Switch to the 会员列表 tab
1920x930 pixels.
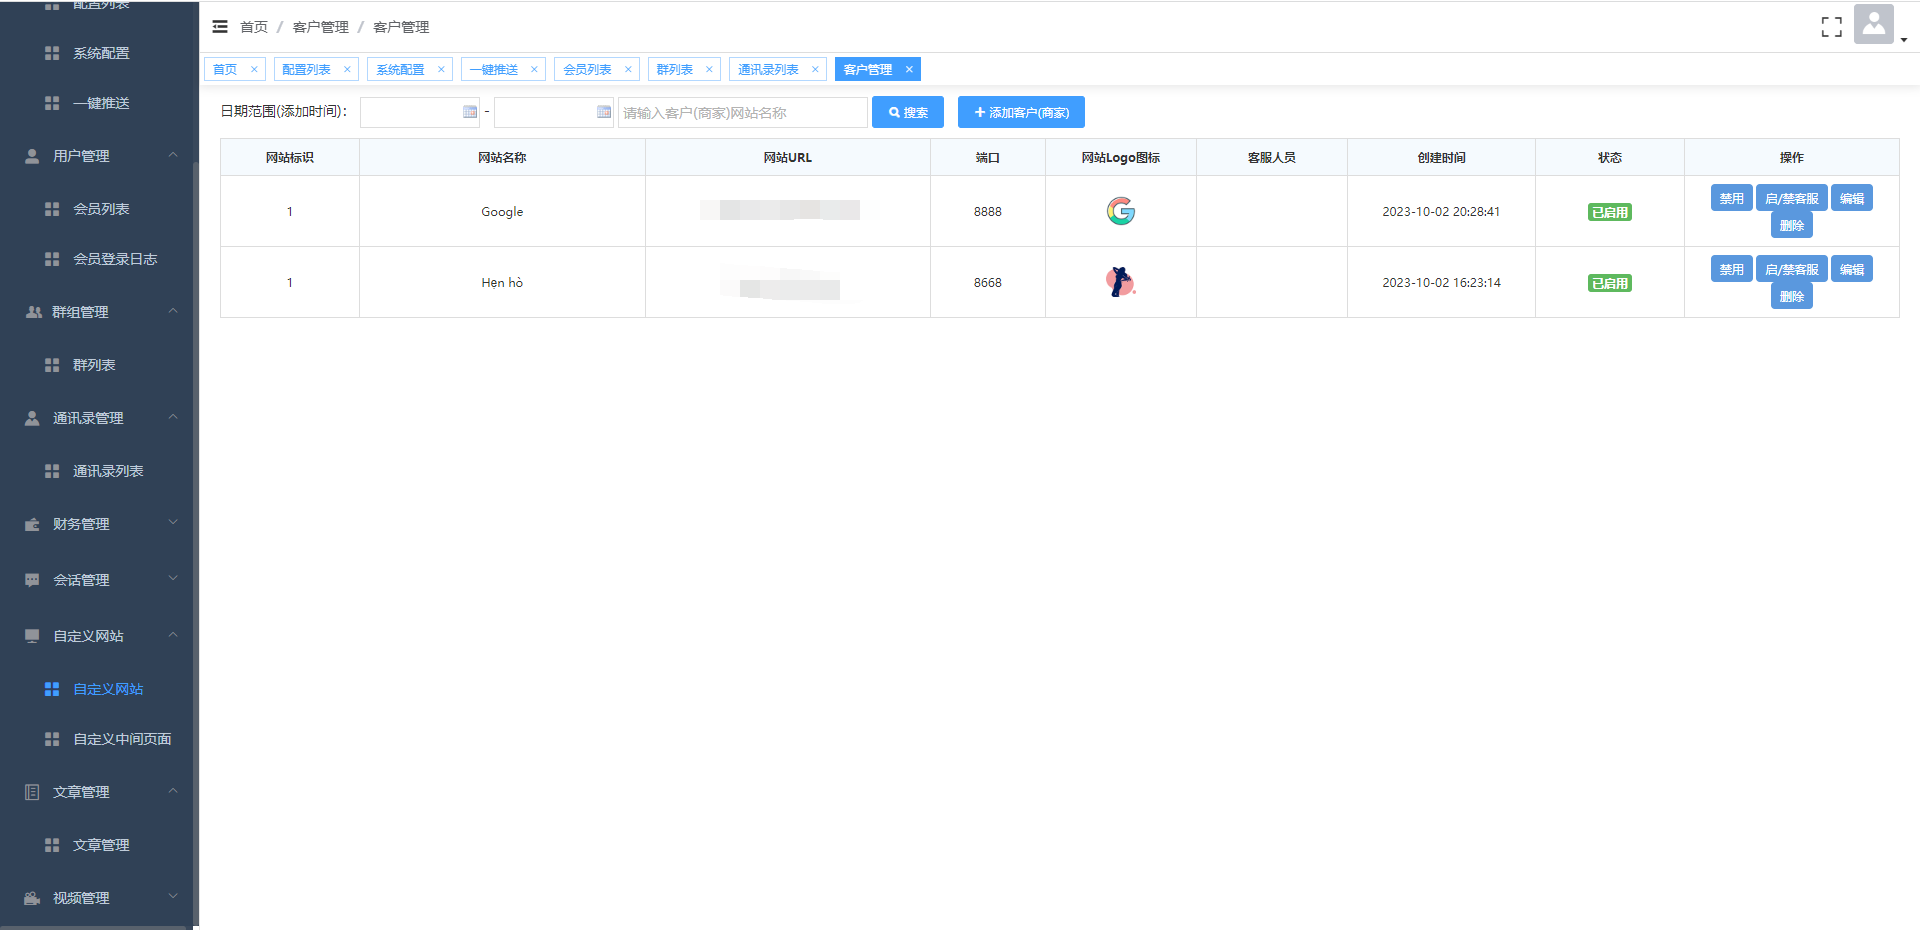coord(587,70)
